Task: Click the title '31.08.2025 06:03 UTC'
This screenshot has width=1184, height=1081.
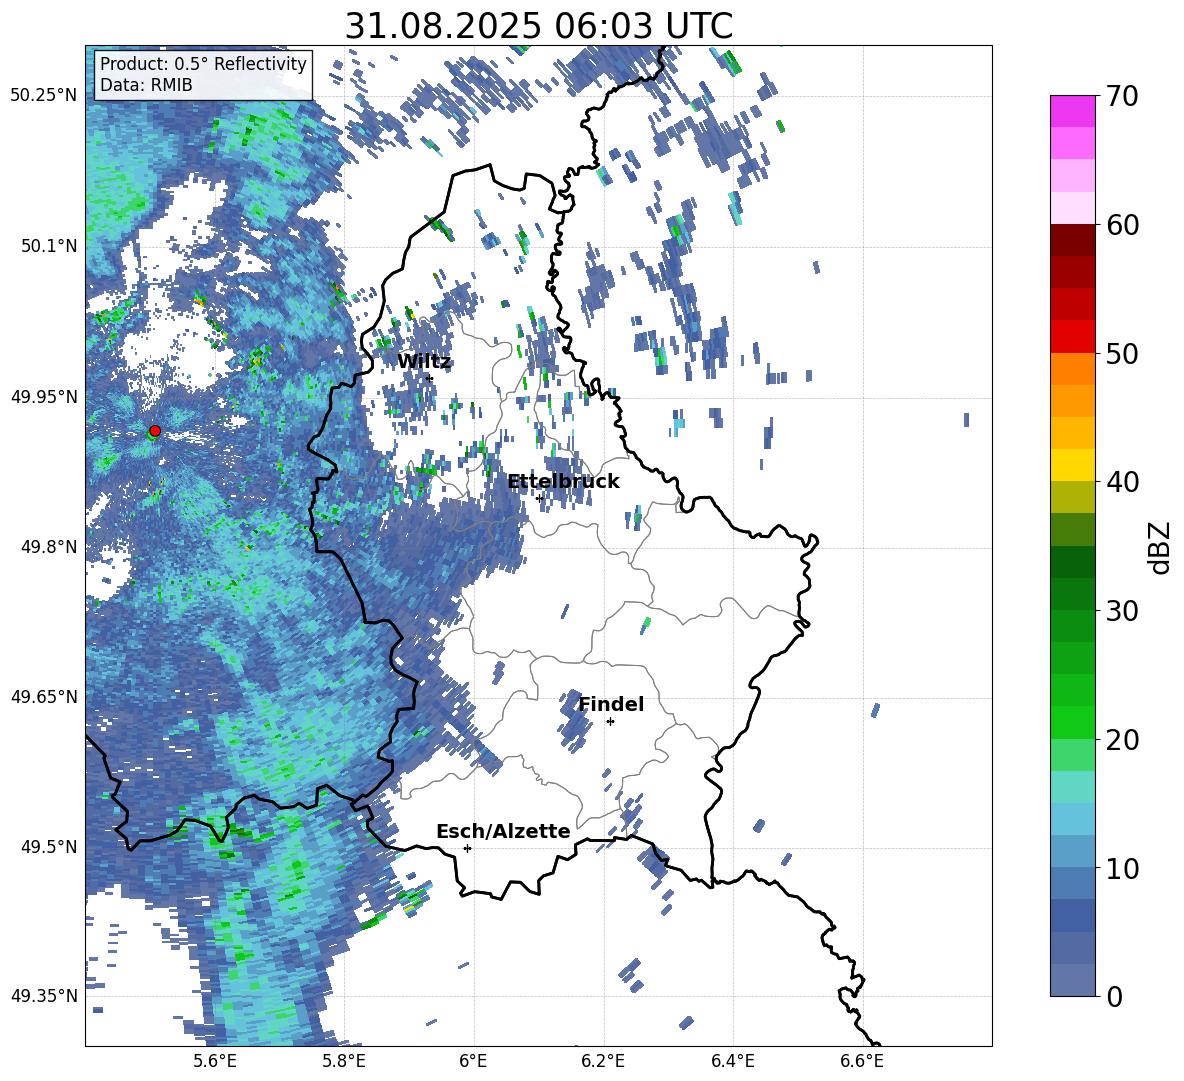Action: pos(538,26)
